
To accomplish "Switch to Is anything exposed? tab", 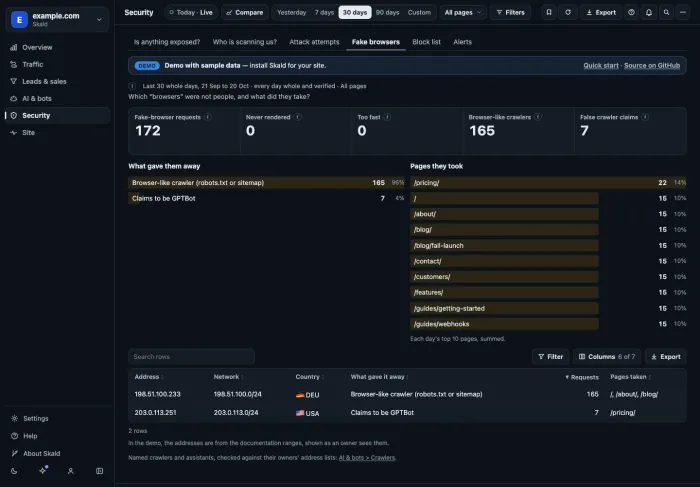I will [167, 42].
